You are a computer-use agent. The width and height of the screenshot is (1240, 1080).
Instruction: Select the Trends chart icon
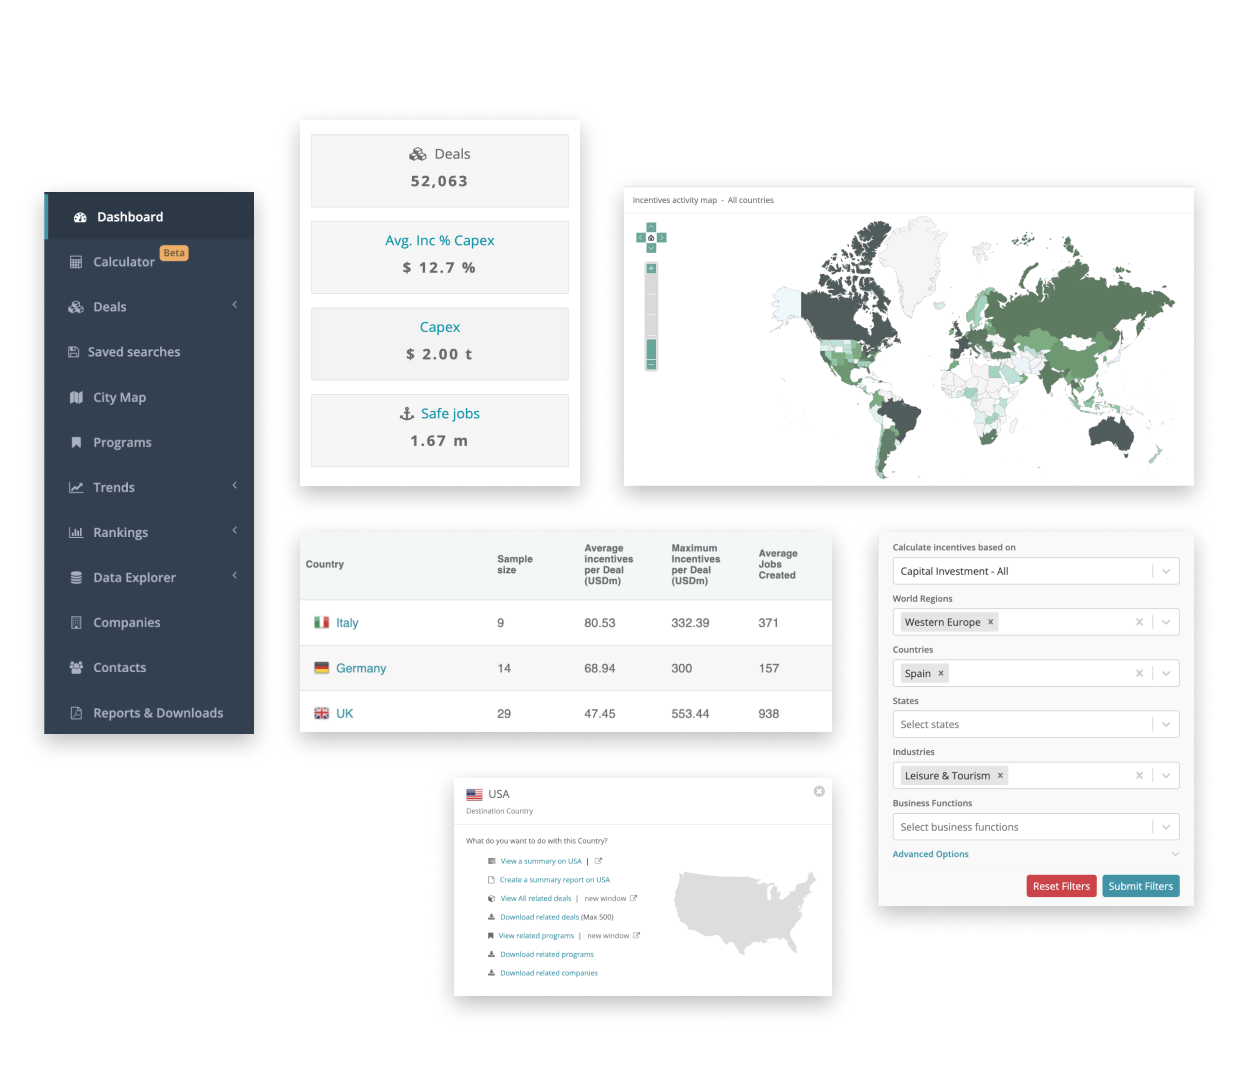tap(77, 487)
